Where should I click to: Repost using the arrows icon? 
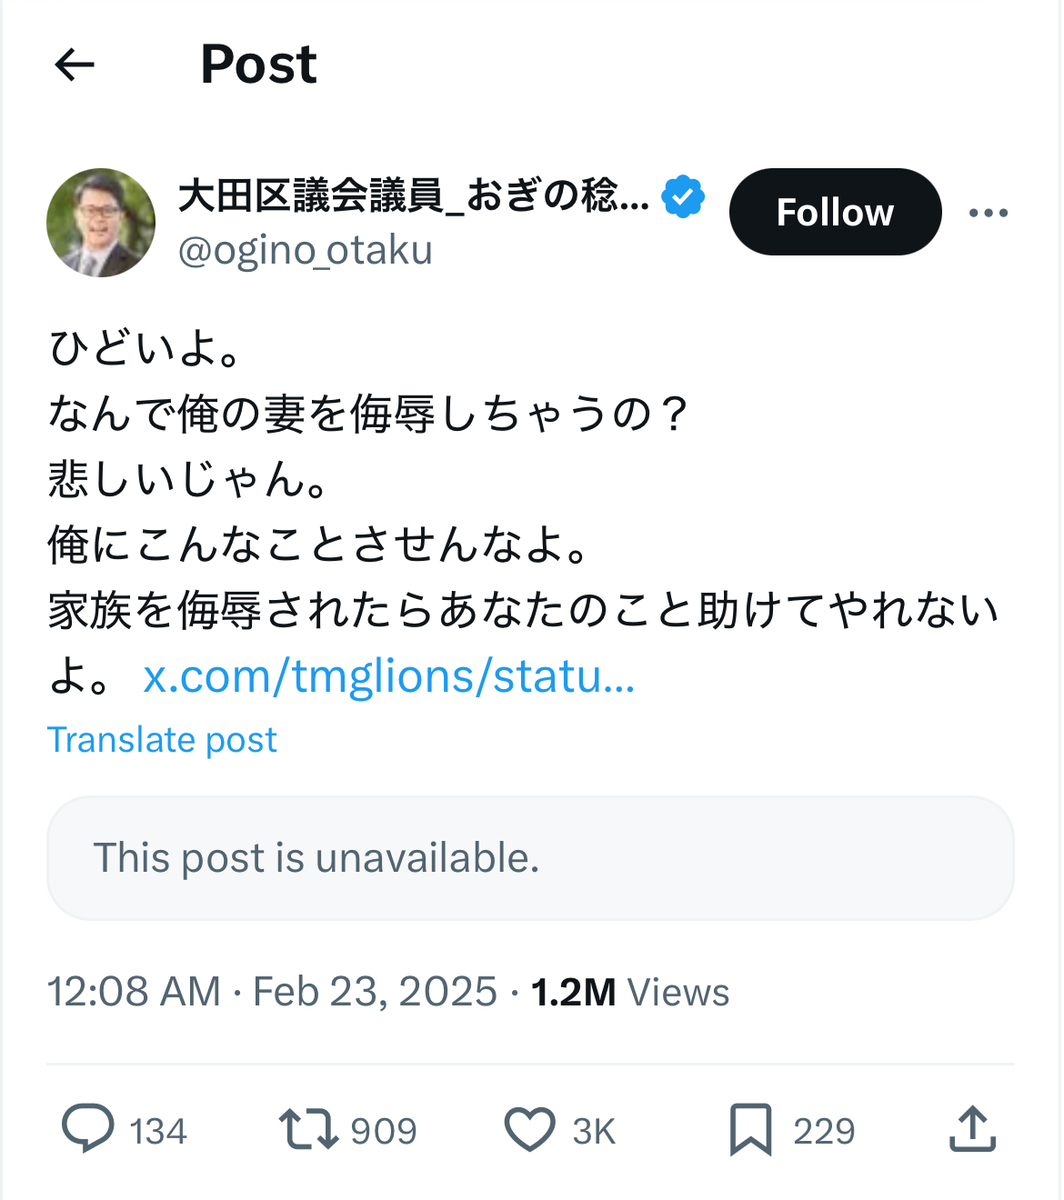point(306,1130)
